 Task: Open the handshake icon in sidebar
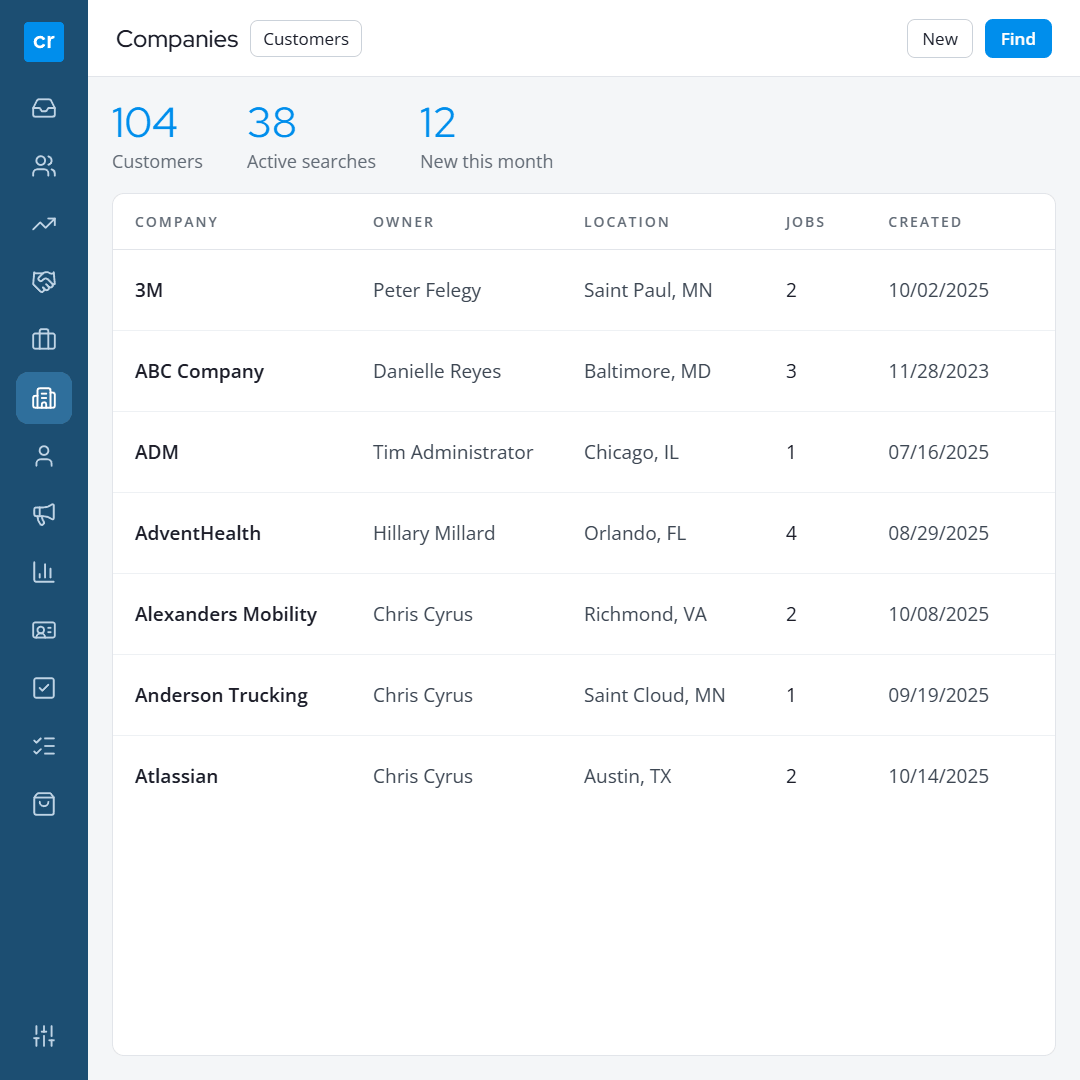pyautogui.click(x=44, y=282)
